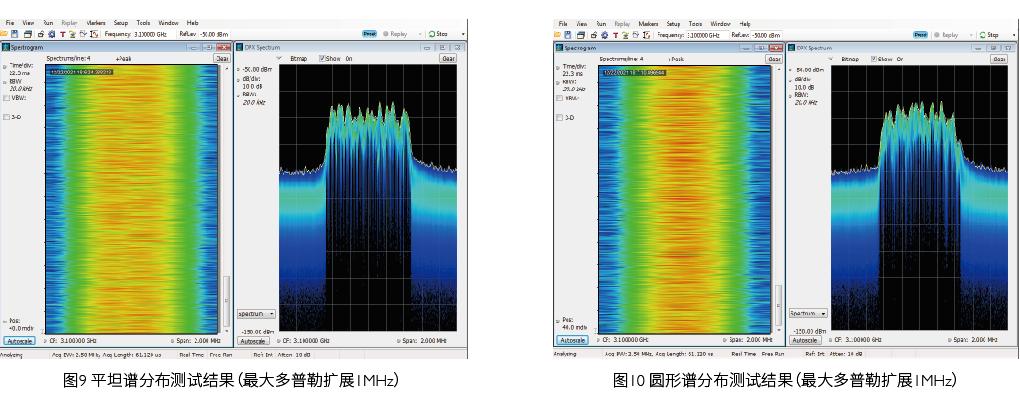Click the red T trigger icon in Figure 10 toolbar
Screen dimensions: 1020x402
(615, 35)
